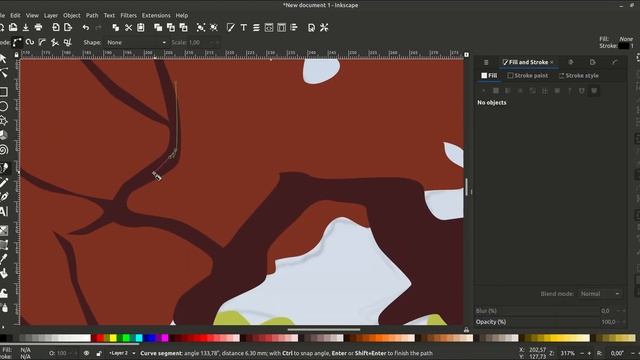Select the 3D box tool
Viewport: 640px width, 360px height.
(4, 135)
